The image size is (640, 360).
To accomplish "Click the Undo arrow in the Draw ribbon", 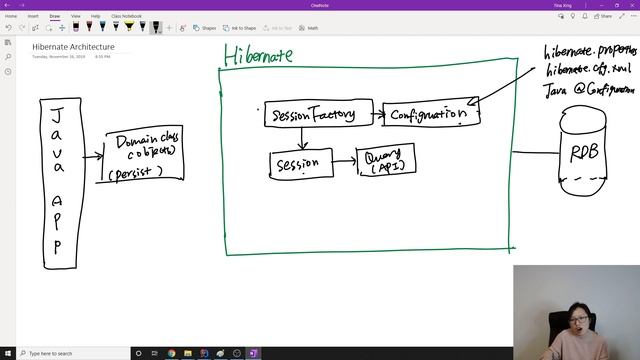I will 8,28.
